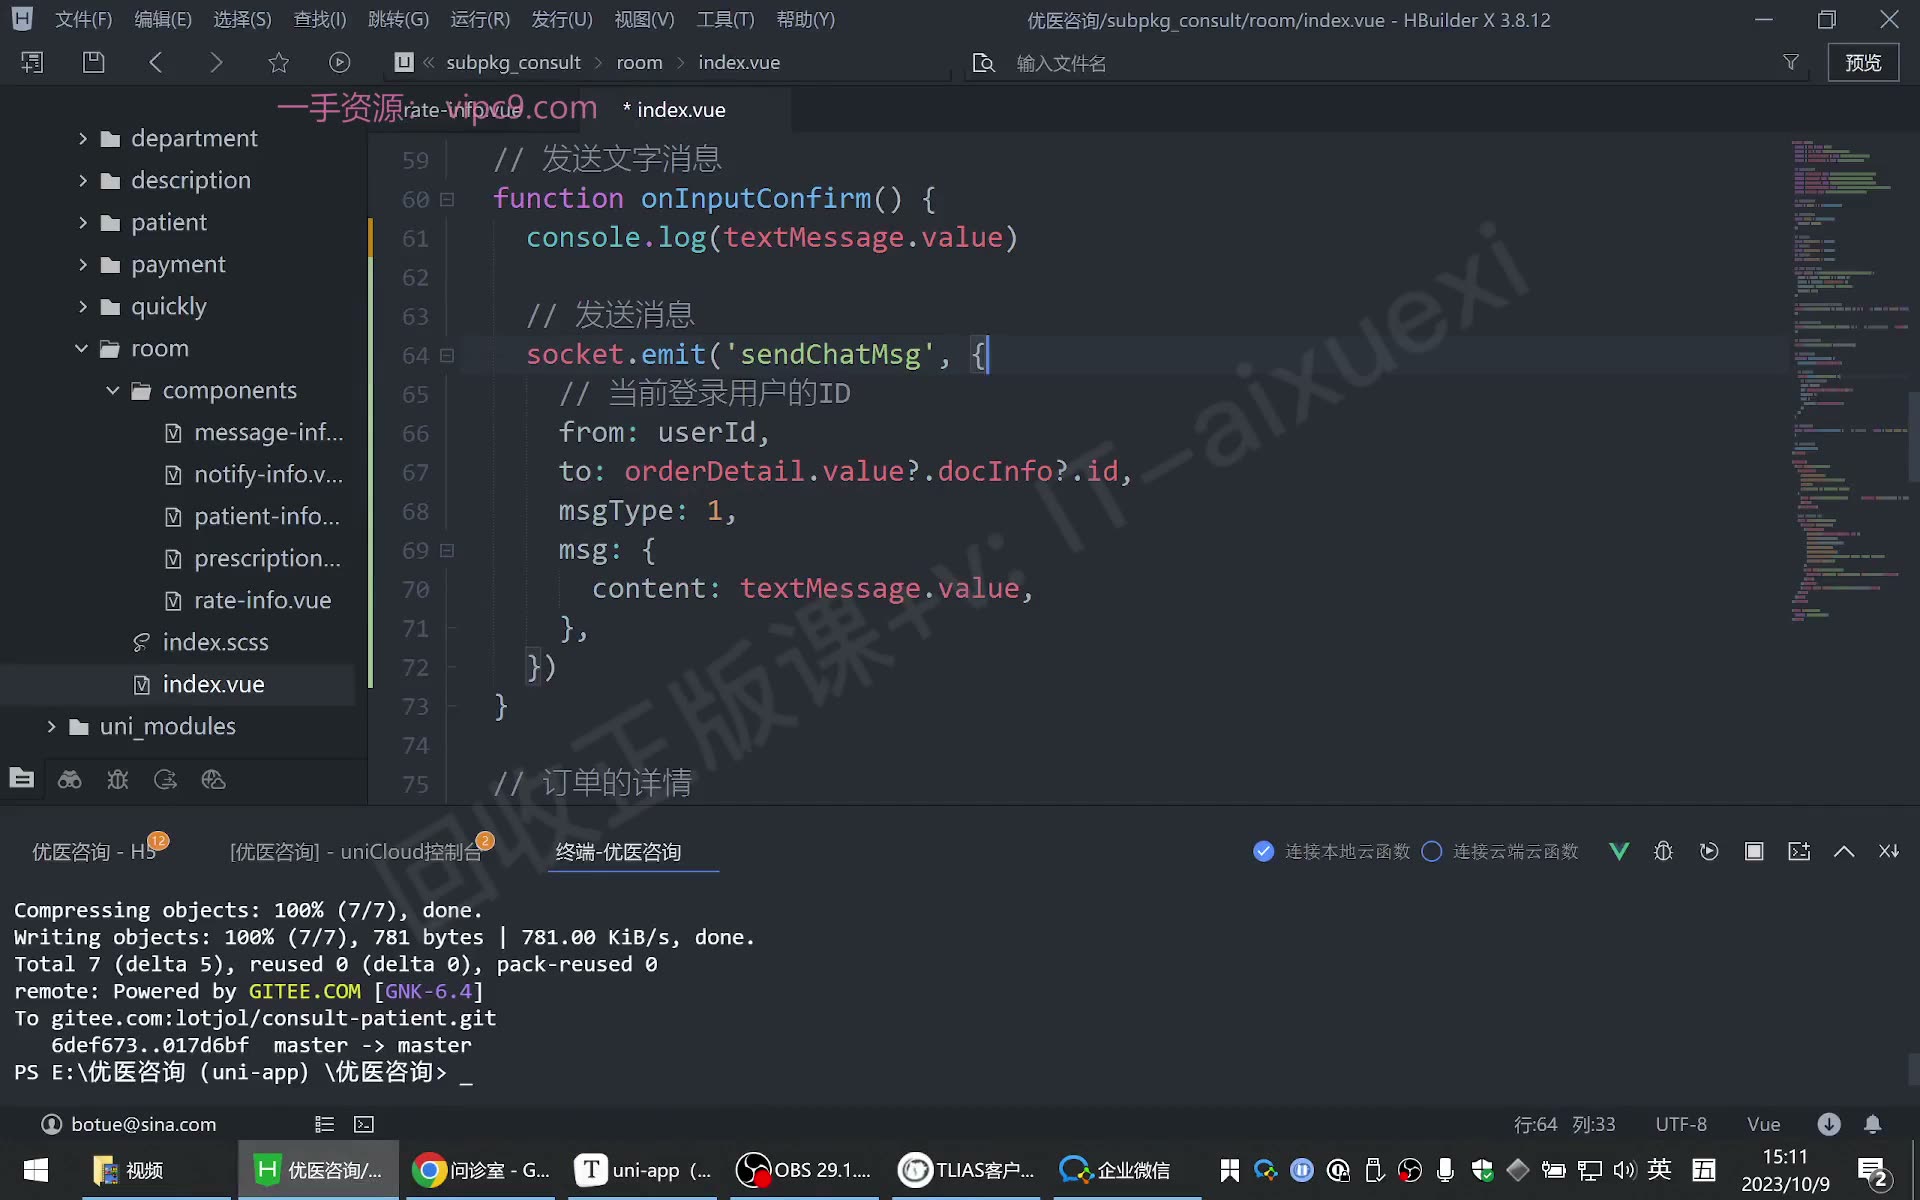Click the code minimap overview
This screenshot has height=1200, width=1920.
[x=1848, y=380]
